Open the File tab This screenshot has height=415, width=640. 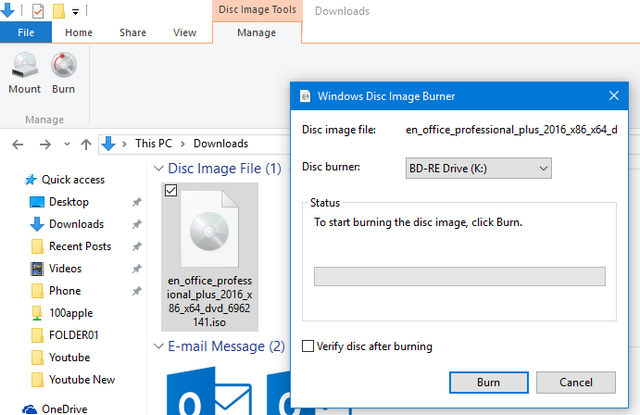[26, 33]
